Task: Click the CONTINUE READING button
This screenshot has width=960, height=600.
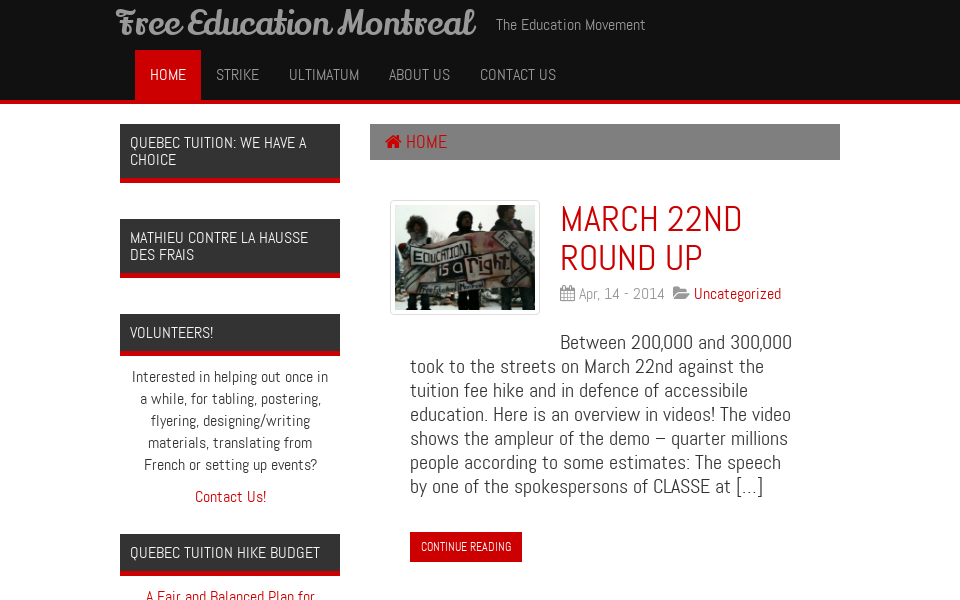Action: coord(466,546)
